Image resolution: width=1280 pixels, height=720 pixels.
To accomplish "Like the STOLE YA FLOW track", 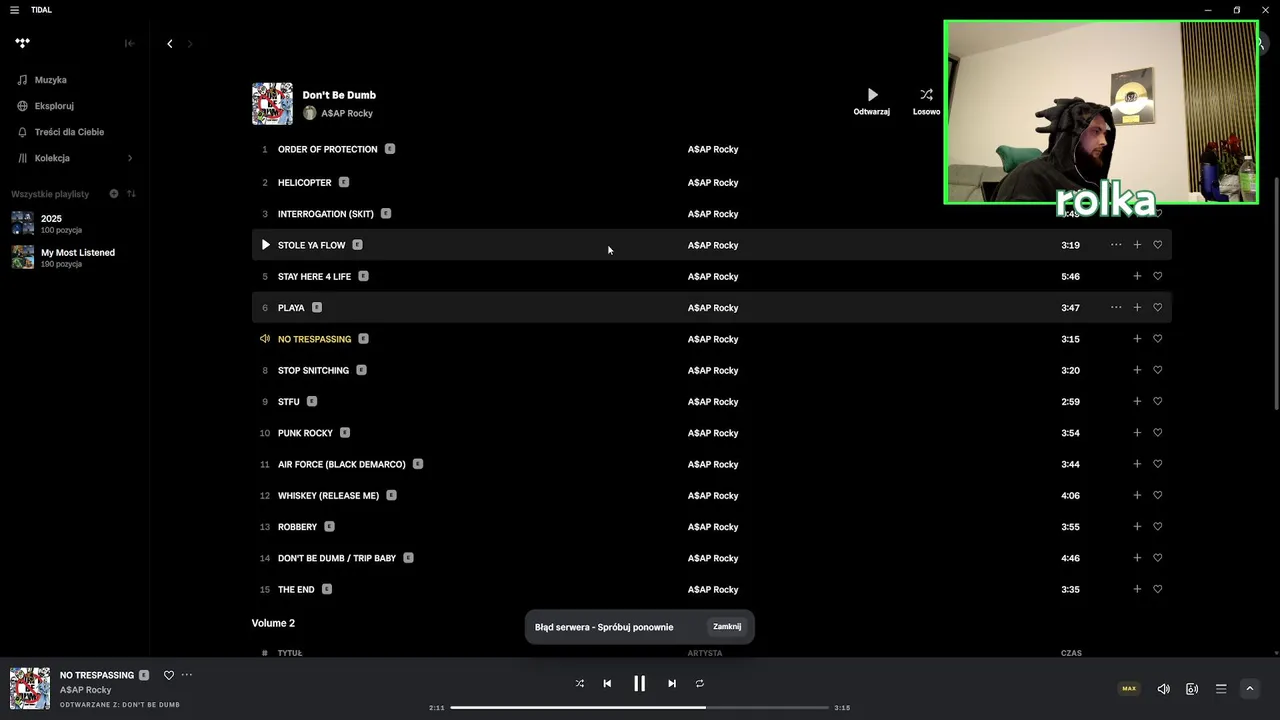I will coord(1158,245).
